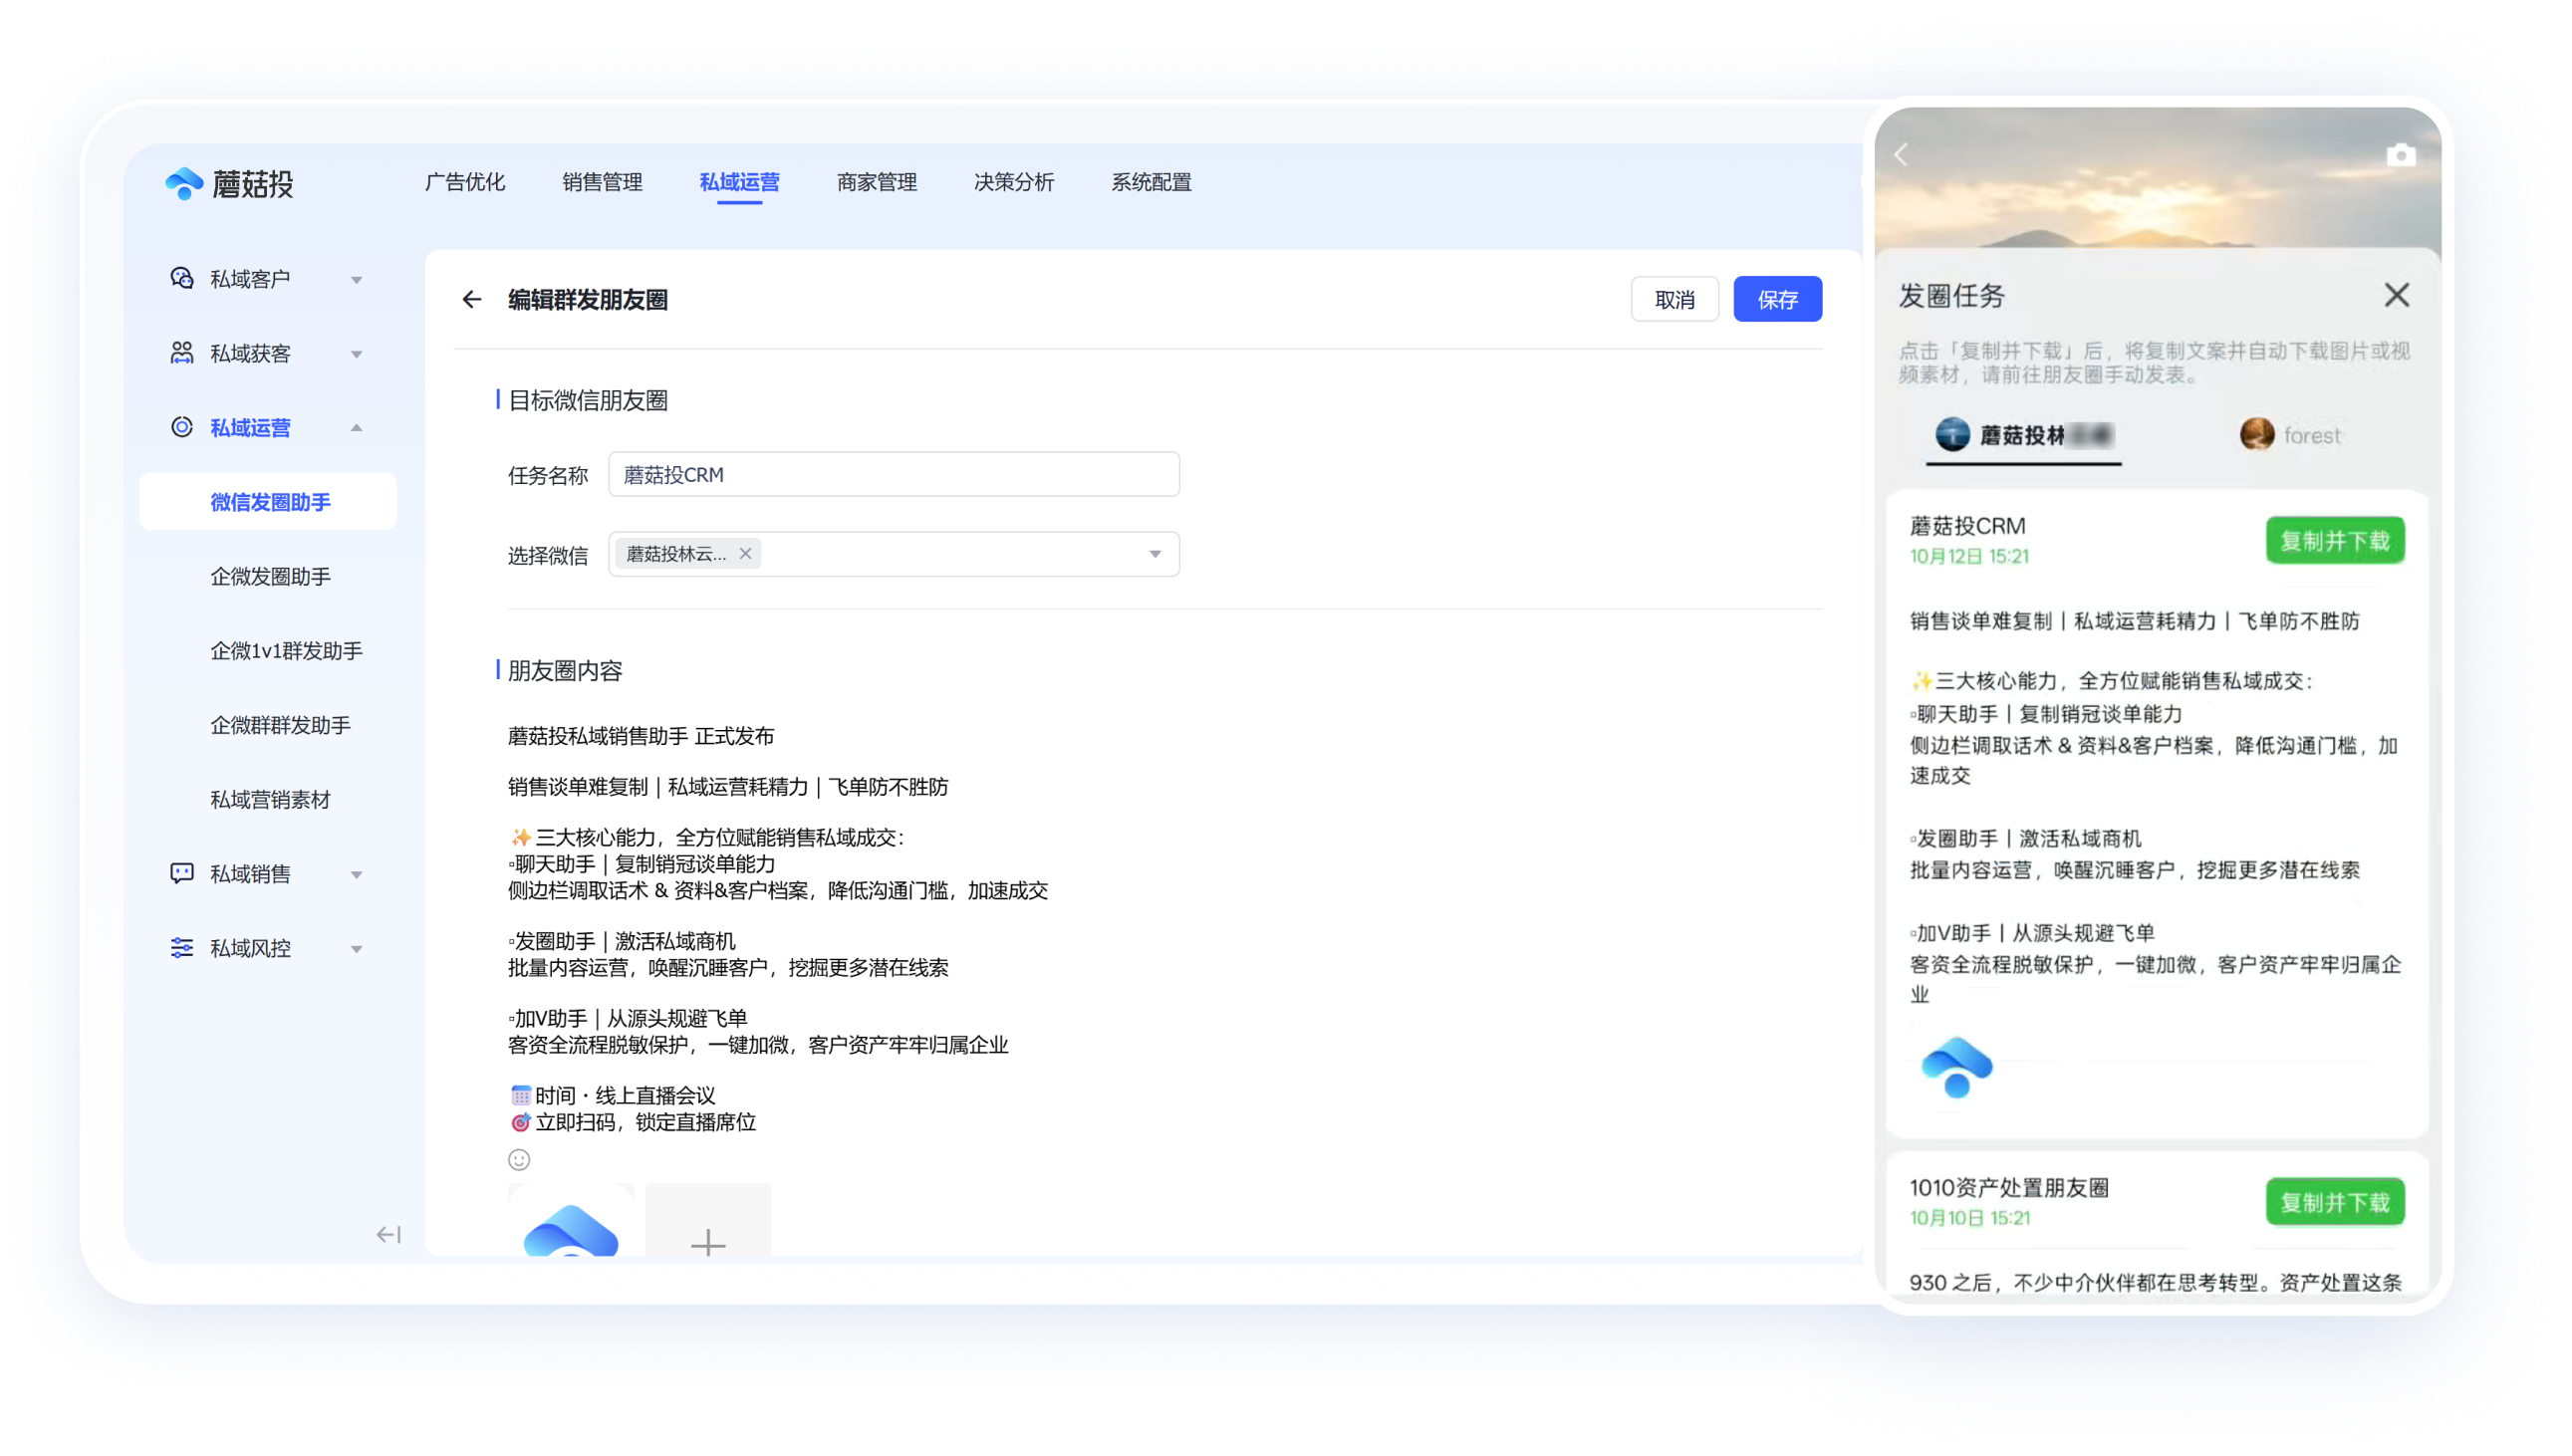This screenshot has width=2572, height=1456.
Task: Click the 取消 button
Action: point(1674,299)
